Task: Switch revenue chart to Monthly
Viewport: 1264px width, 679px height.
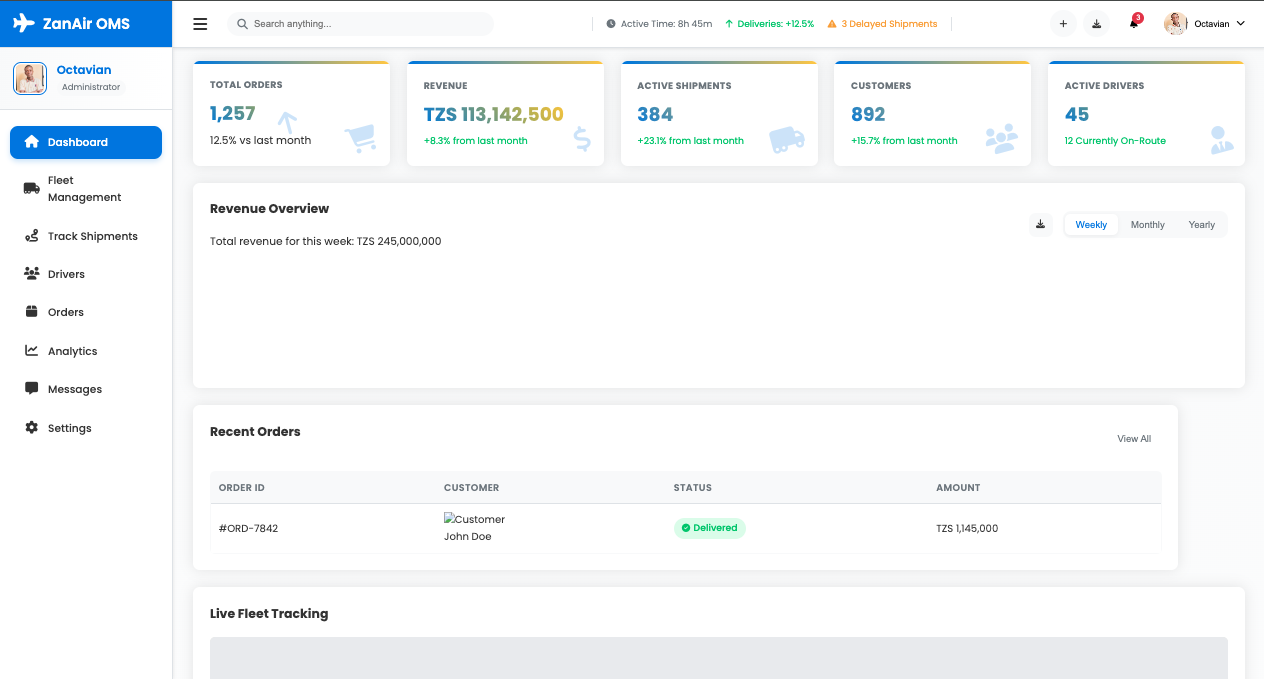Action: (1148, 225)
